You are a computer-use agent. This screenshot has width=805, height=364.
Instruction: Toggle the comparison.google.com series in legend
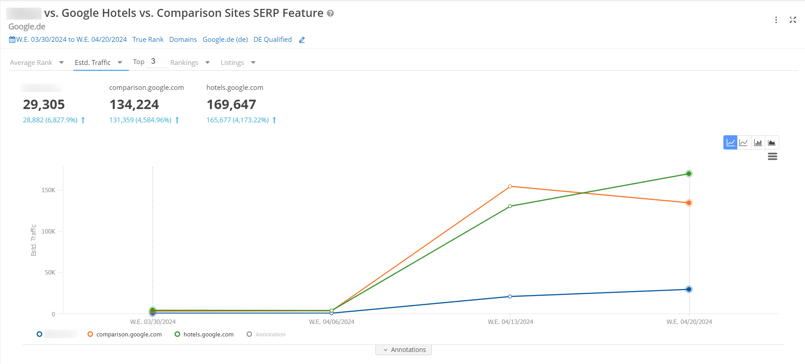[x=125, y=334]
